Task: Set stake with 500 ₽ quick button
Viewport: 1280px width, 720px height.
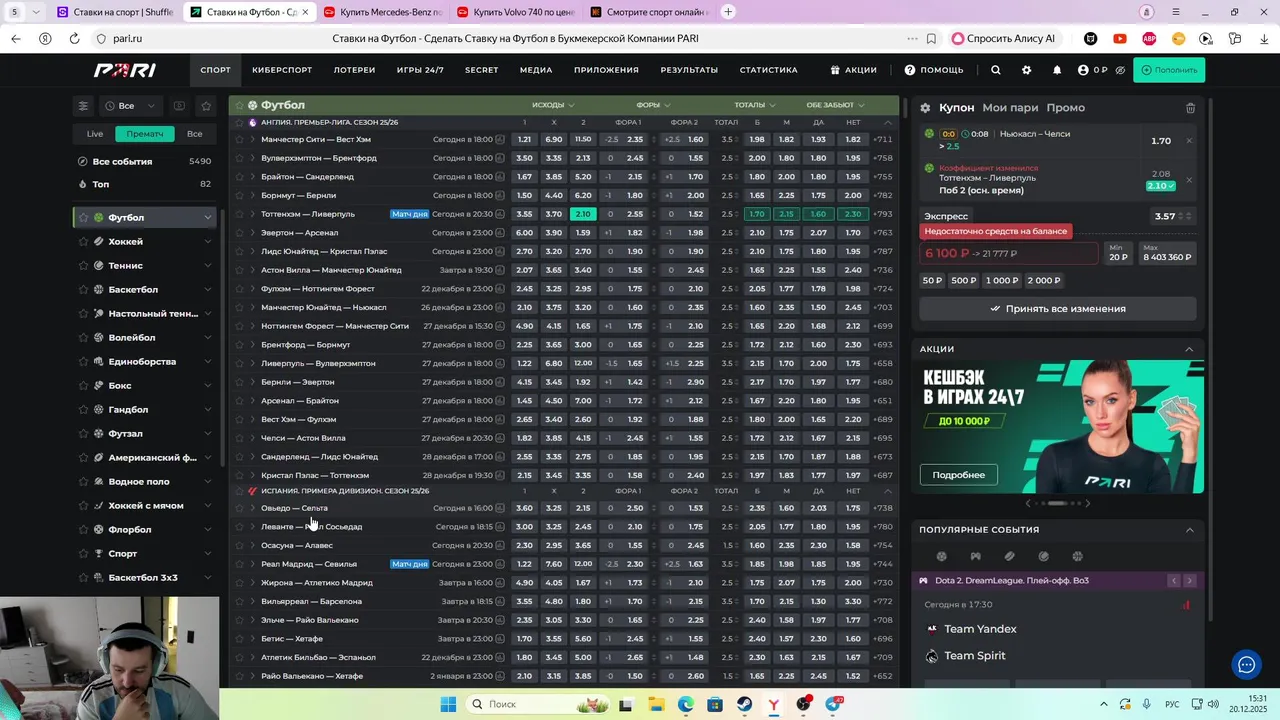Action: pyautogui.click(x=964, y=281)
